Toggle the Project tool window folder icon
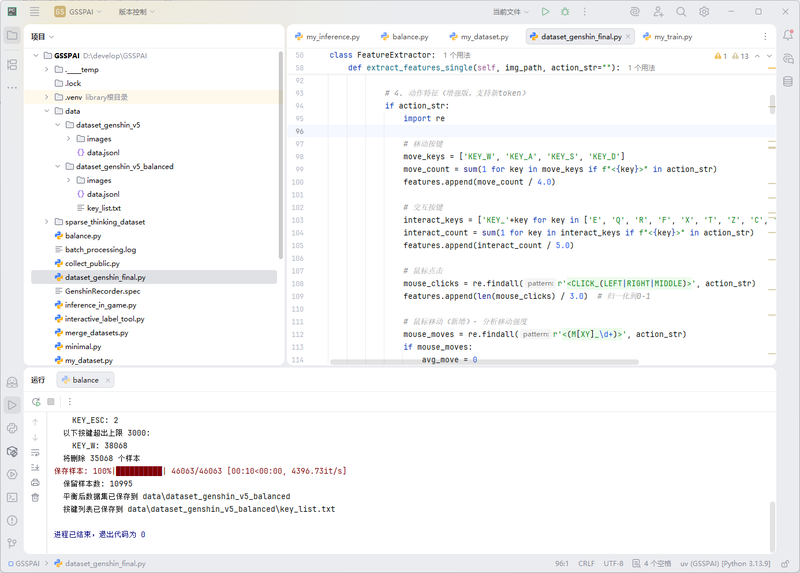Image resolution: width=800 pixels, height=573 pixels. [12, 35]
